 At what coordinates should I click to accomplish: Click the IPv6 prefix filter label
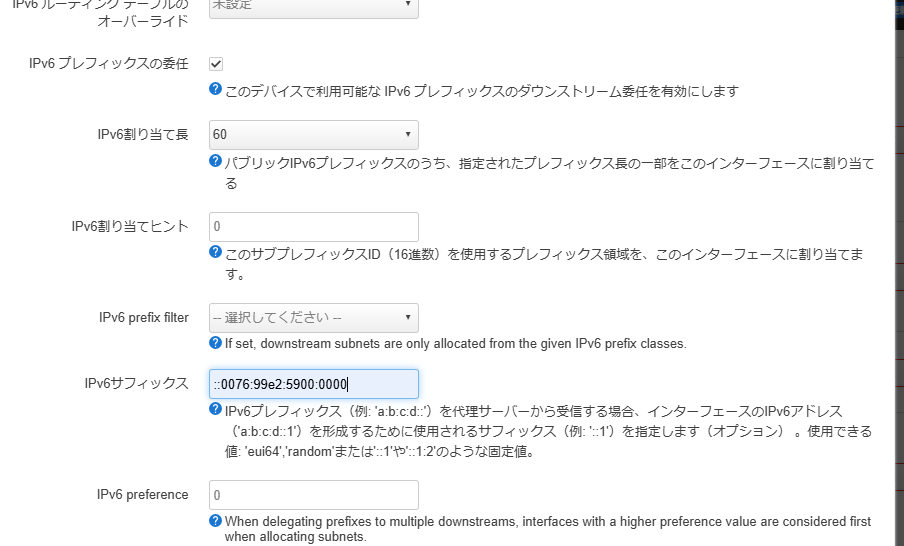pos(144,318)
